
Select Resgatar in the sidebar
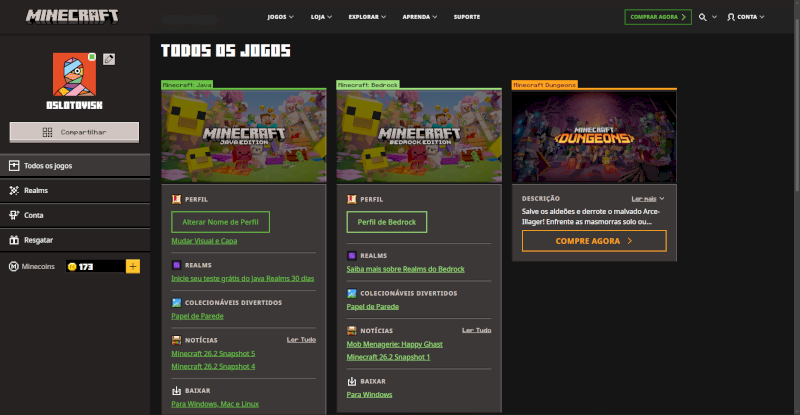pos(75,240)
